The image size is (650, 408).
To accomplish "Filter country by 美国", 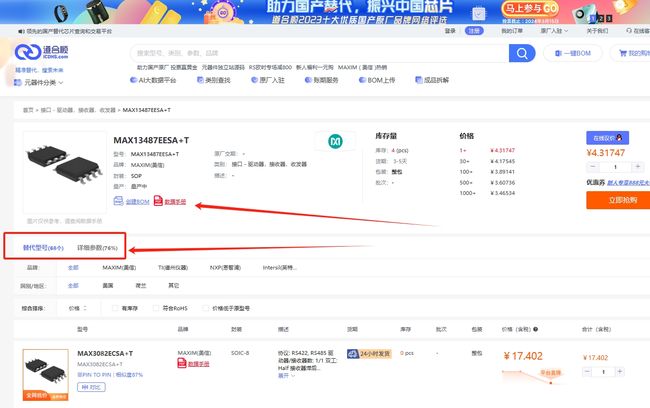I will pyautogui.click(x=108, y=286).
